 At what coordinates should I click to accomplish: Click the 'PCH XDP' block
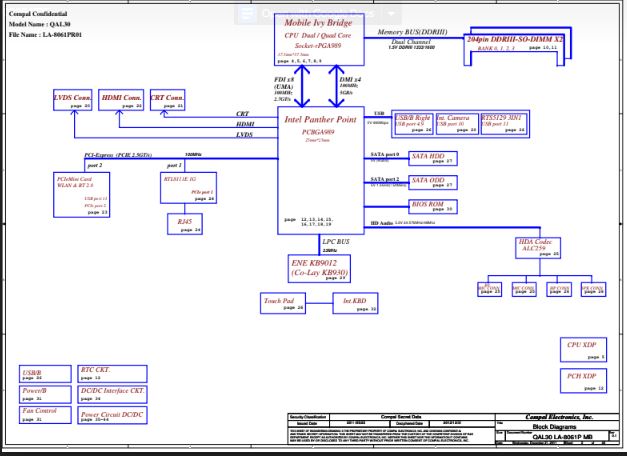[x=583, y=381]
